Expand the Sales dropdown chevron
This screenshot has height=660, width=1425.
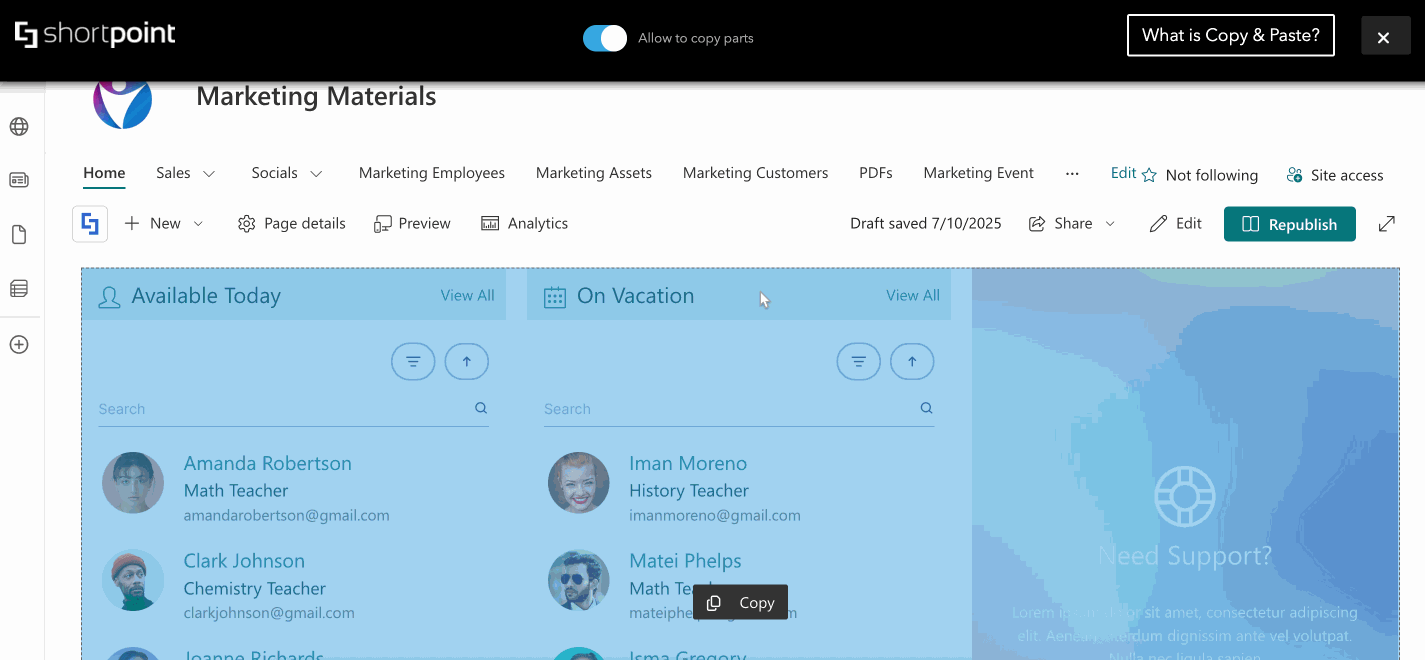209,174
